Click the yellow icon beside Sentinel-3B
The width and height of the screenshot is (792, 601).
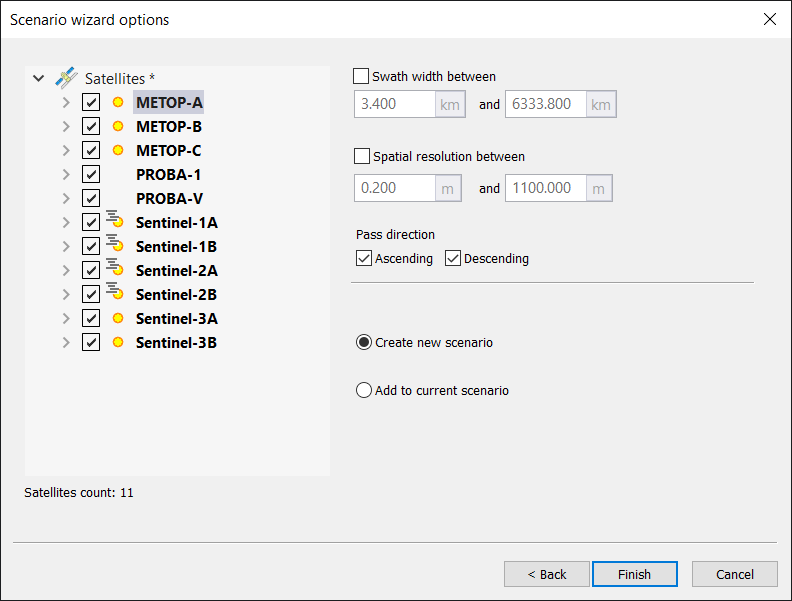pos(117,342)
